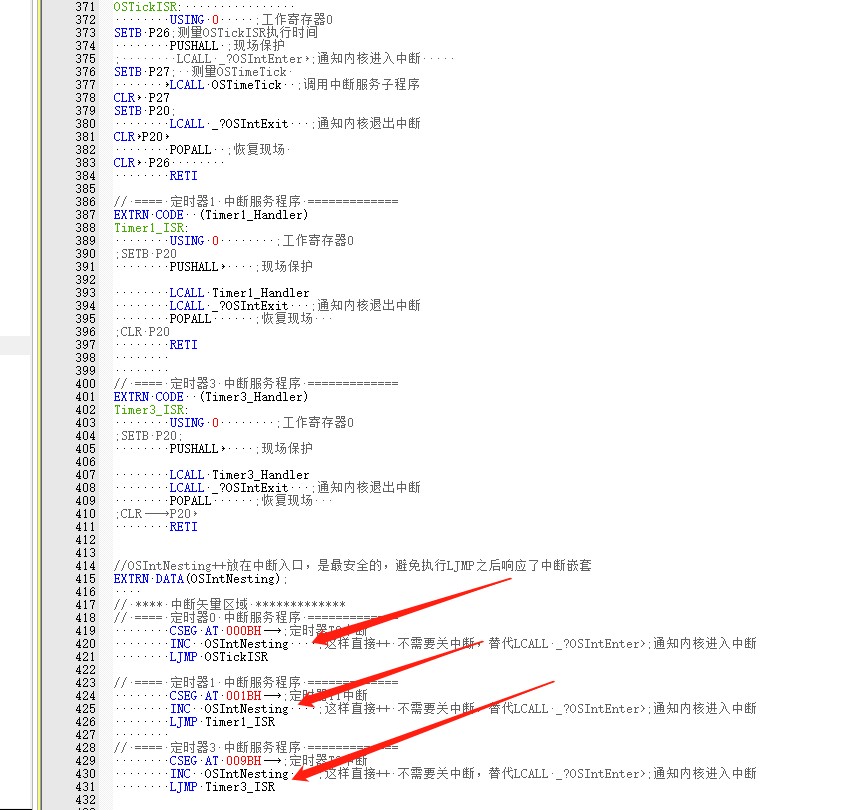Click commented ;CLR P20 on line 410
The width and height of the screenshot is (849, 810).
click(x=154, y=514)
